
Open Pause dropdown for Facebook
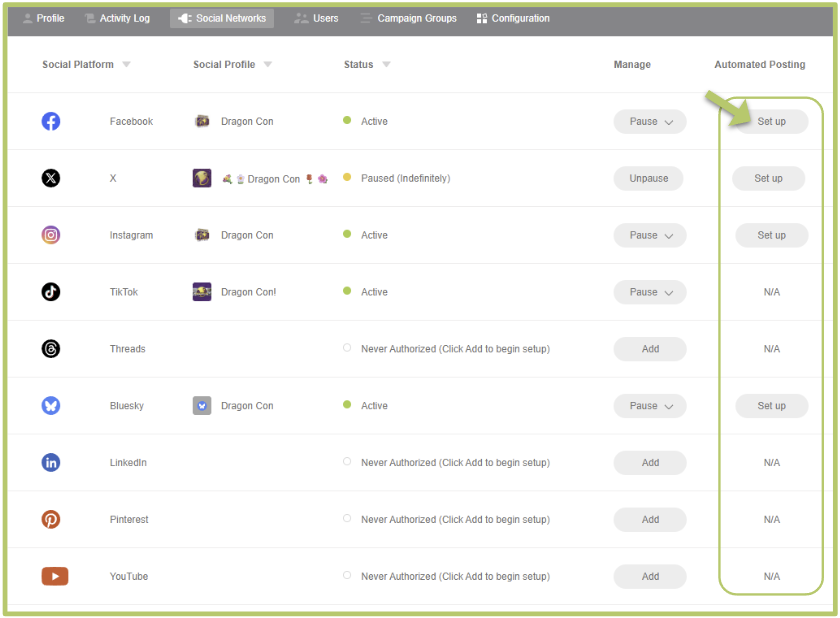coord(650,122)
